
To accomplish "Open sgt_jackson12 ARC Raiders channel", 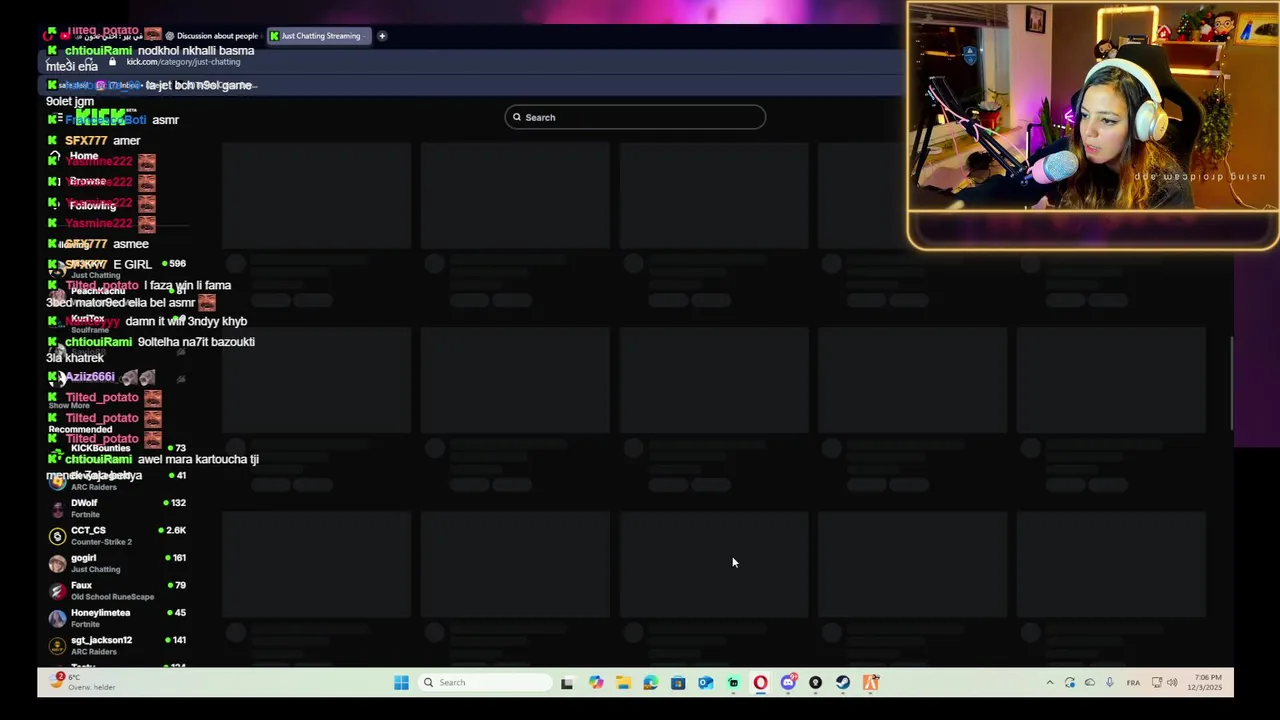I will pyautogui.click(x=118, y=645).
